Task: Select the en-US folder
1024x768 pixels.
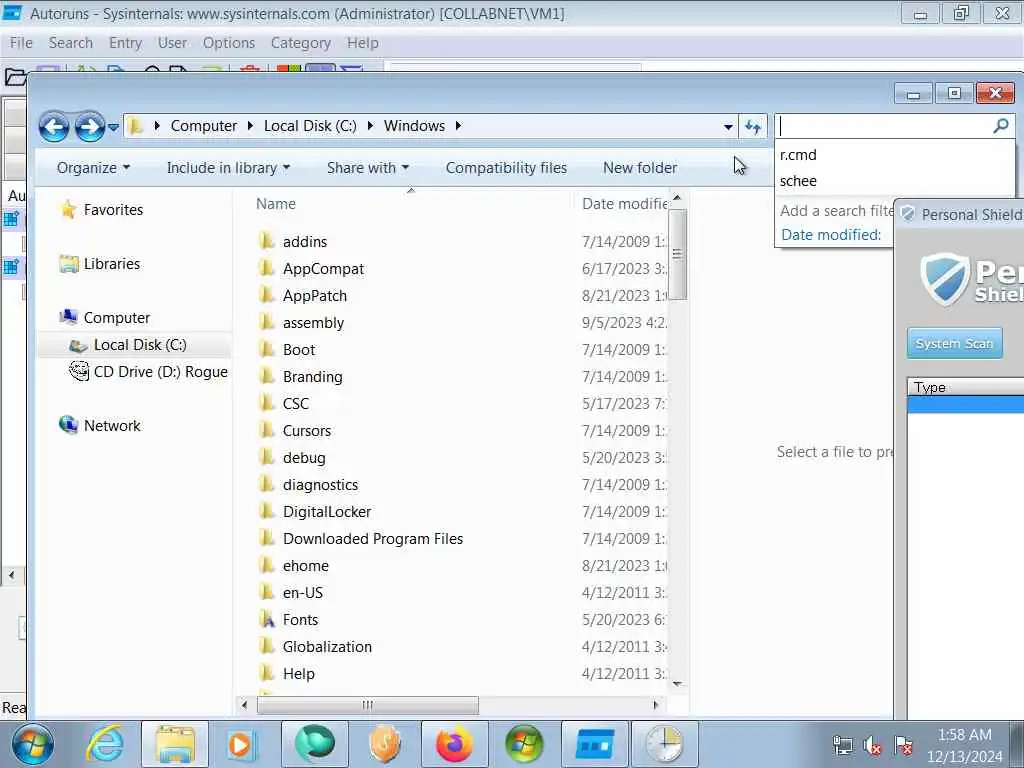Action: click(x=302, y=593)
